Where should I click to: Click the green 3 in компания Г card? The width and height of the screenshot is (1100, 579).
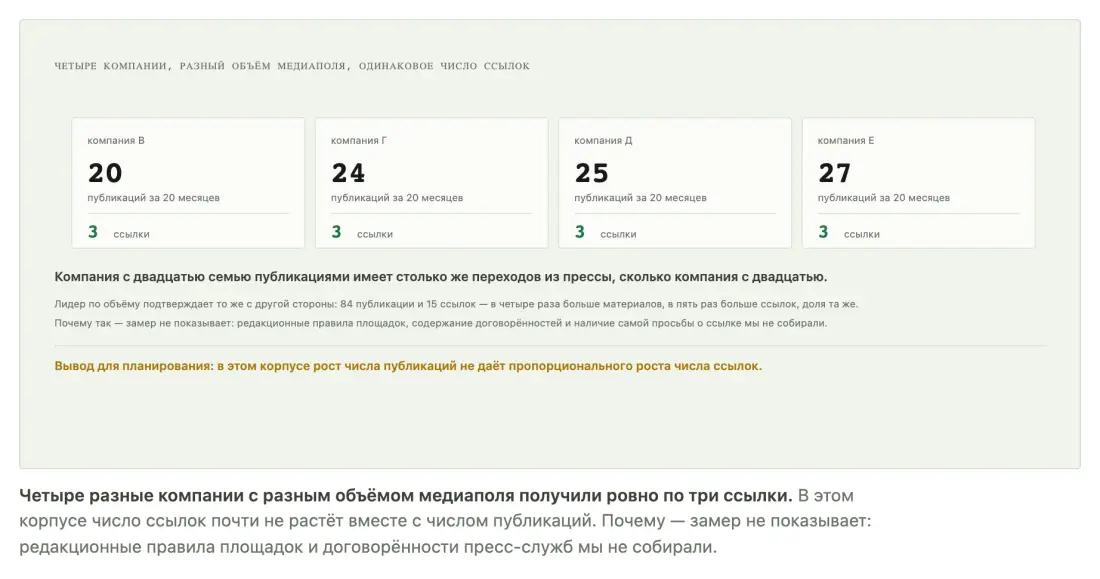(x=336, y=232)
